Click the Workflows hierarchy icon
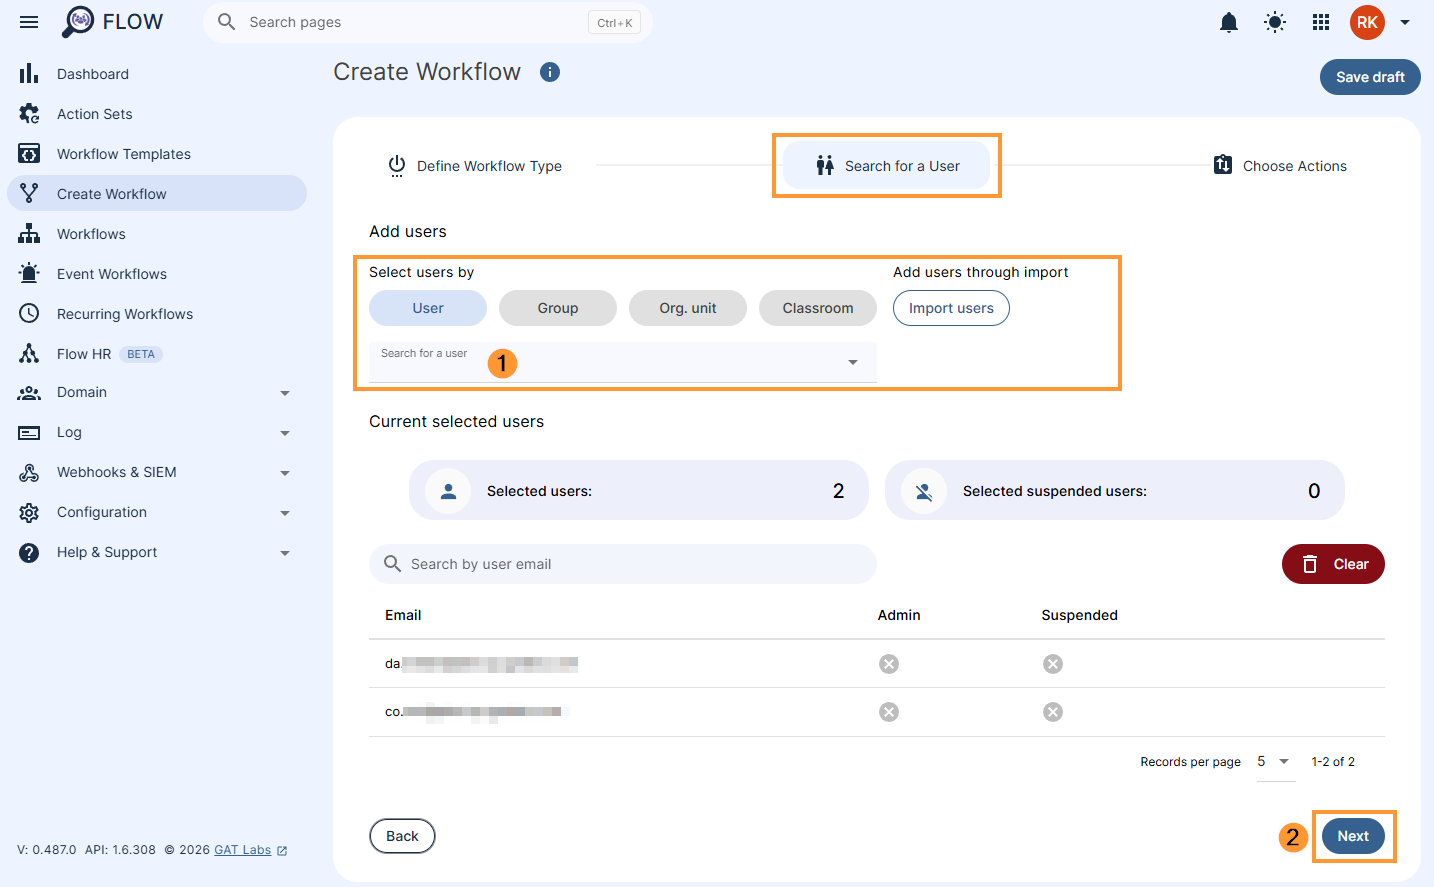This screenshot has width=1434, height=887. pos(29,234)
